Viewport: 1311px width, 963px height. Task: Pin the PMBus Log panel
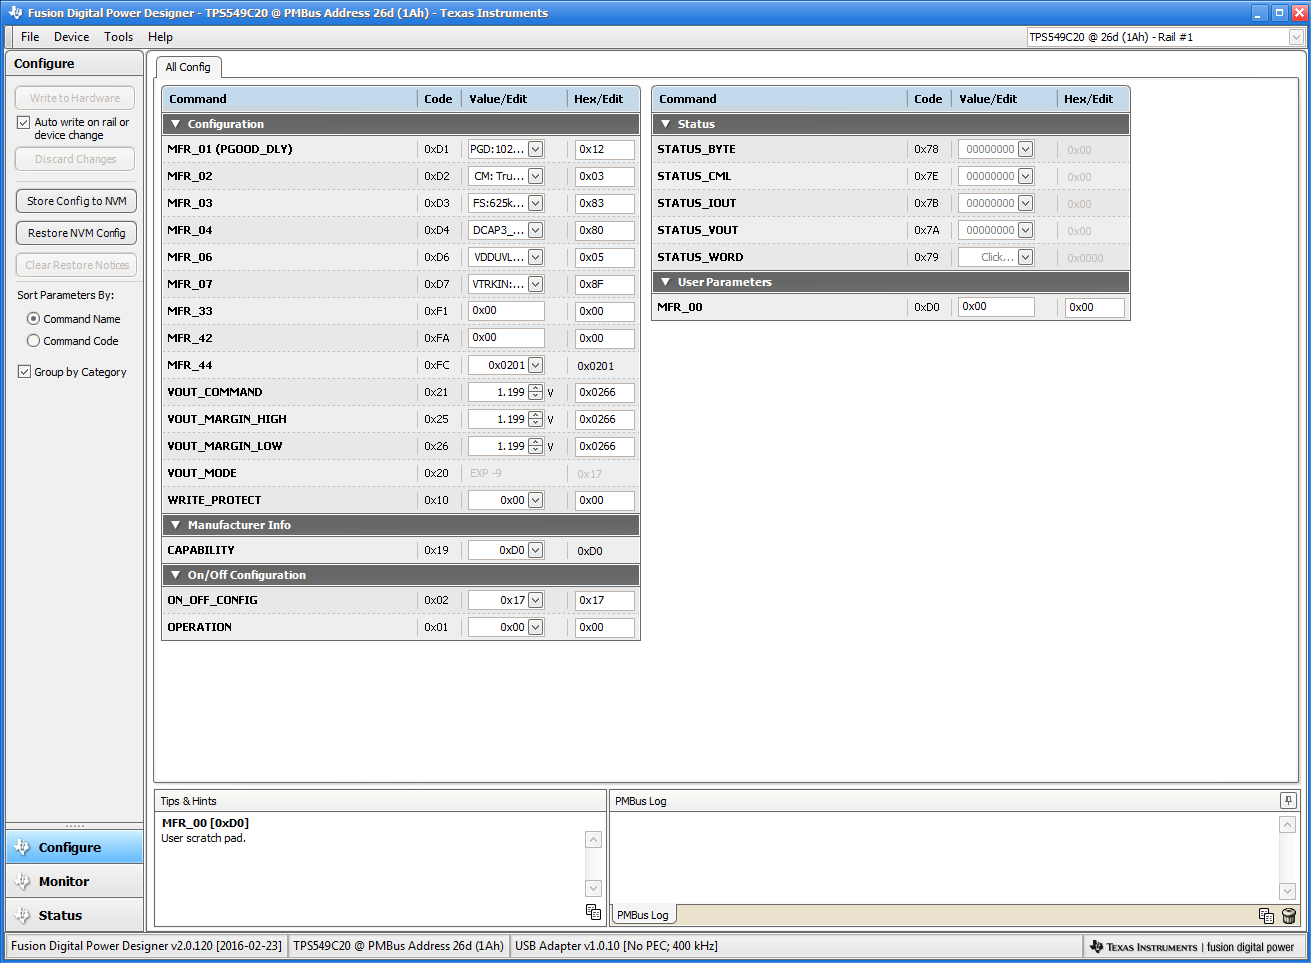pos(1289,800)
